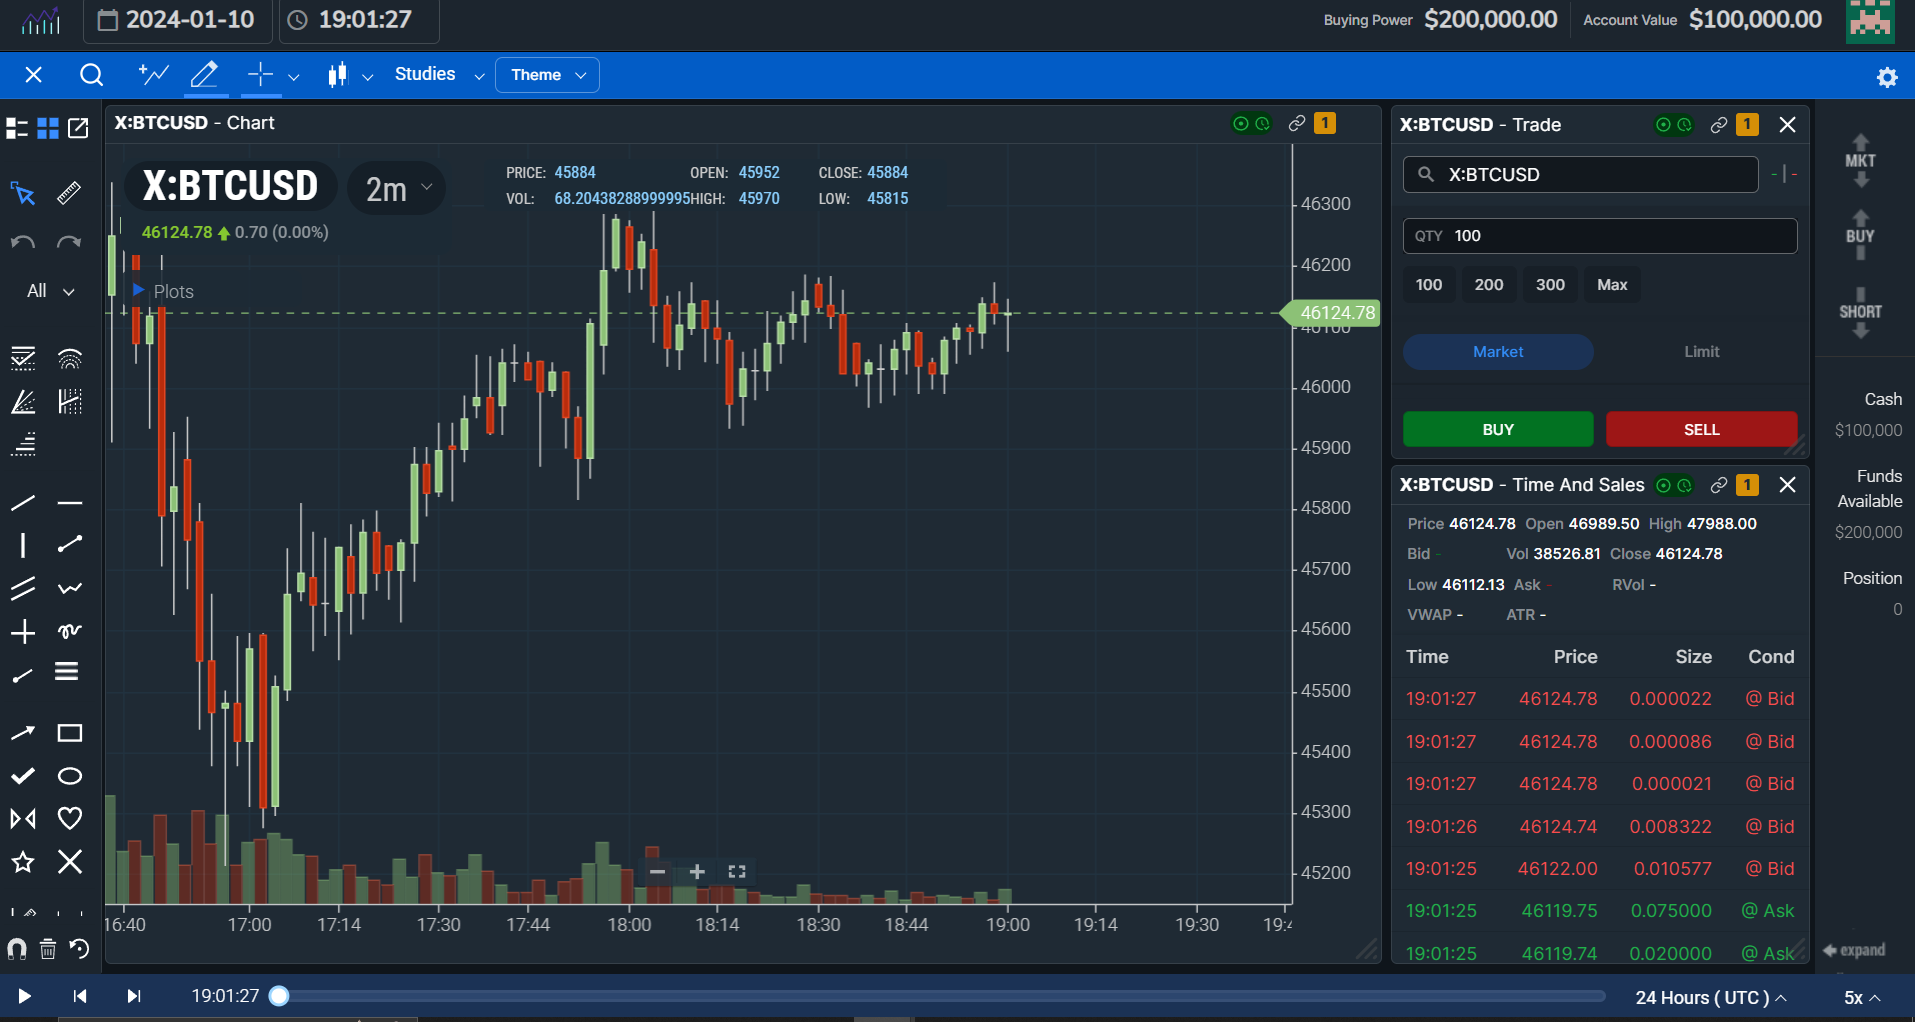Expand the Theme dropdown
The image size is (1915, 1022).
[x=546, y=74]
